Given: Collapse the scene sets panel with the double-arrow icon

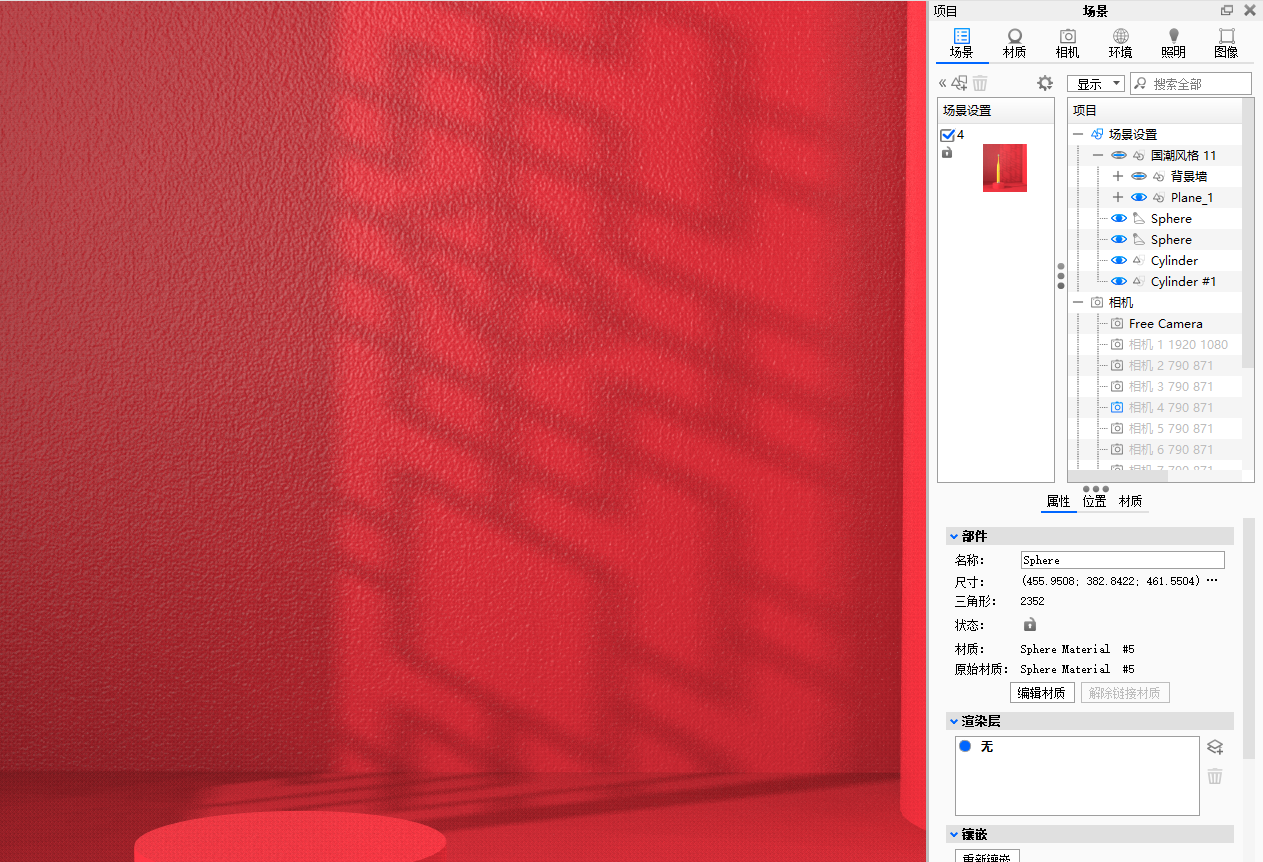Looking at the screenshot, I should 942,84.
